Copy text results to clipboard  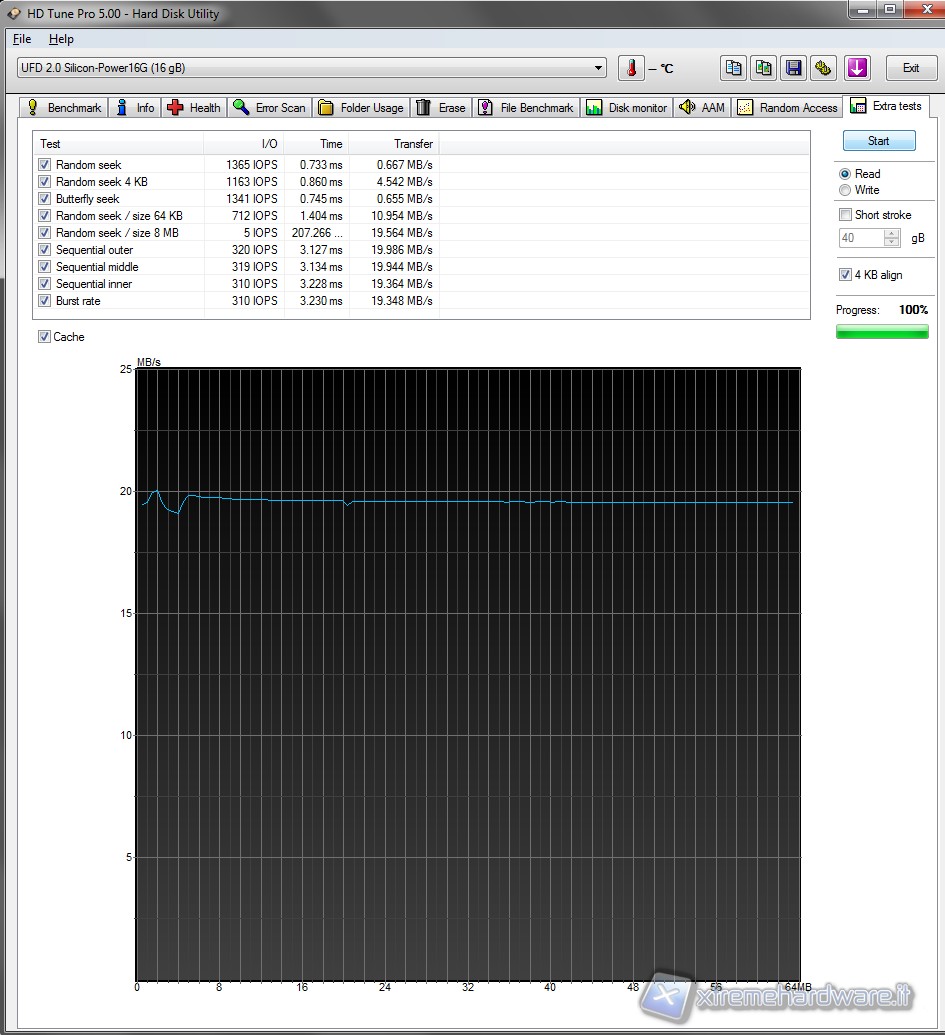734,68
